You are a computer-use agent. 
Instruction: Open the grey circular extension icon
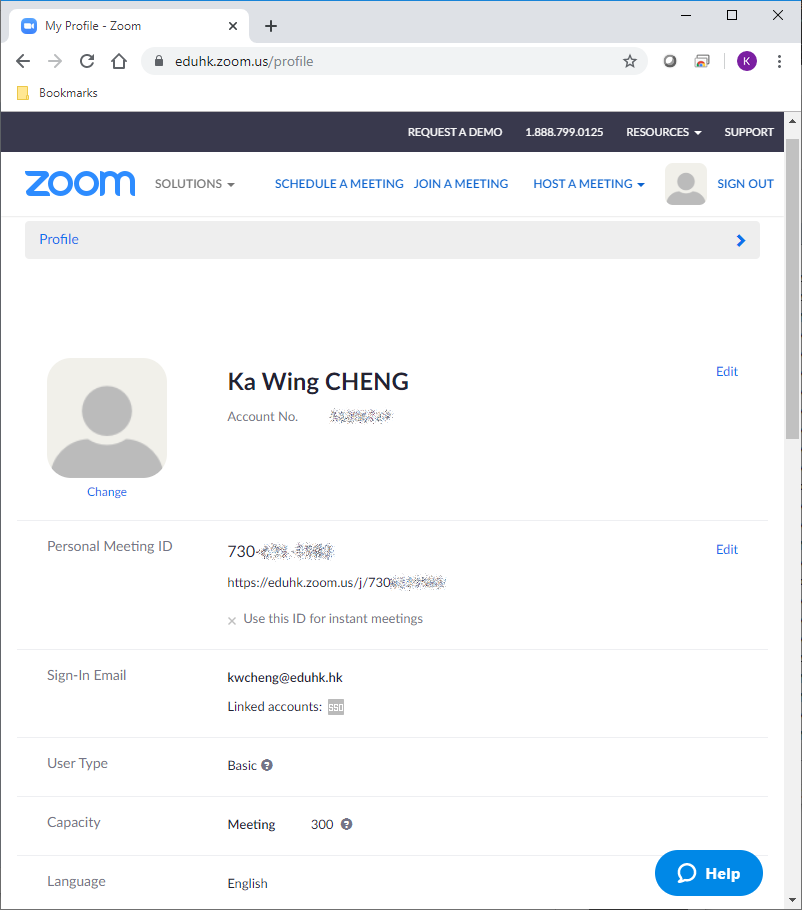tap(670, 61)
